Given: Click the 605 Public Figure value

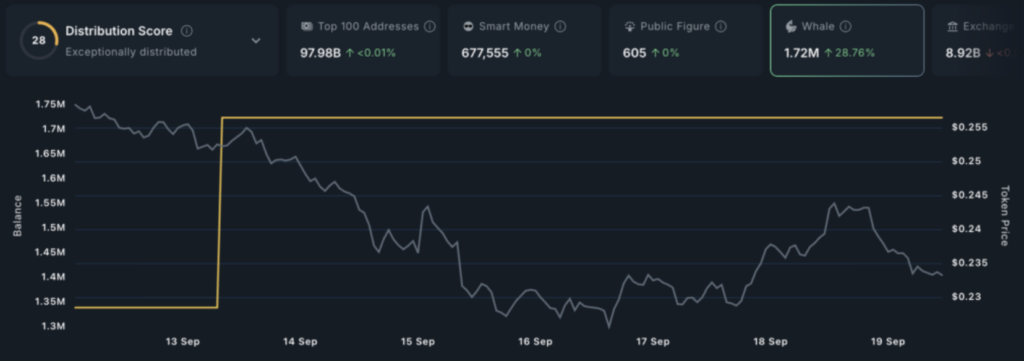Looking at the screenshot, I should (634, 53).
